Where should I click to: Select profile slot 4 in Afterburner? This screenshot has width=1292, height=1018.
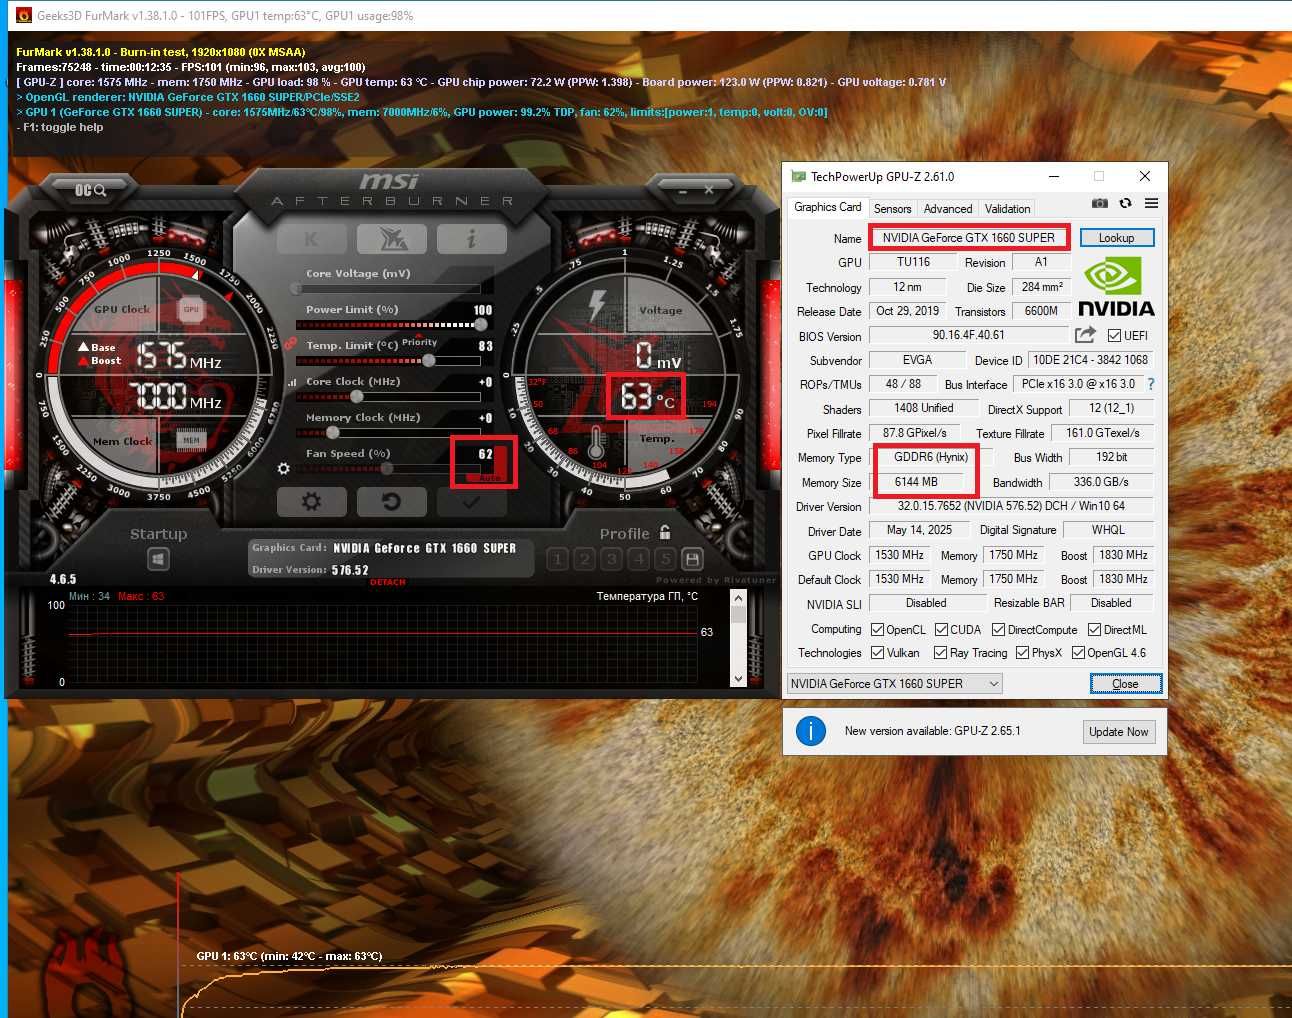pos(639,559)
